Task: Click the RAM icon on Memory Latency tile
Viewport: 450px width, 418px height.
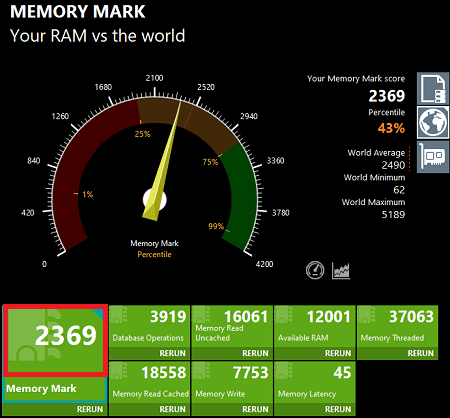Action: (284, 371)
